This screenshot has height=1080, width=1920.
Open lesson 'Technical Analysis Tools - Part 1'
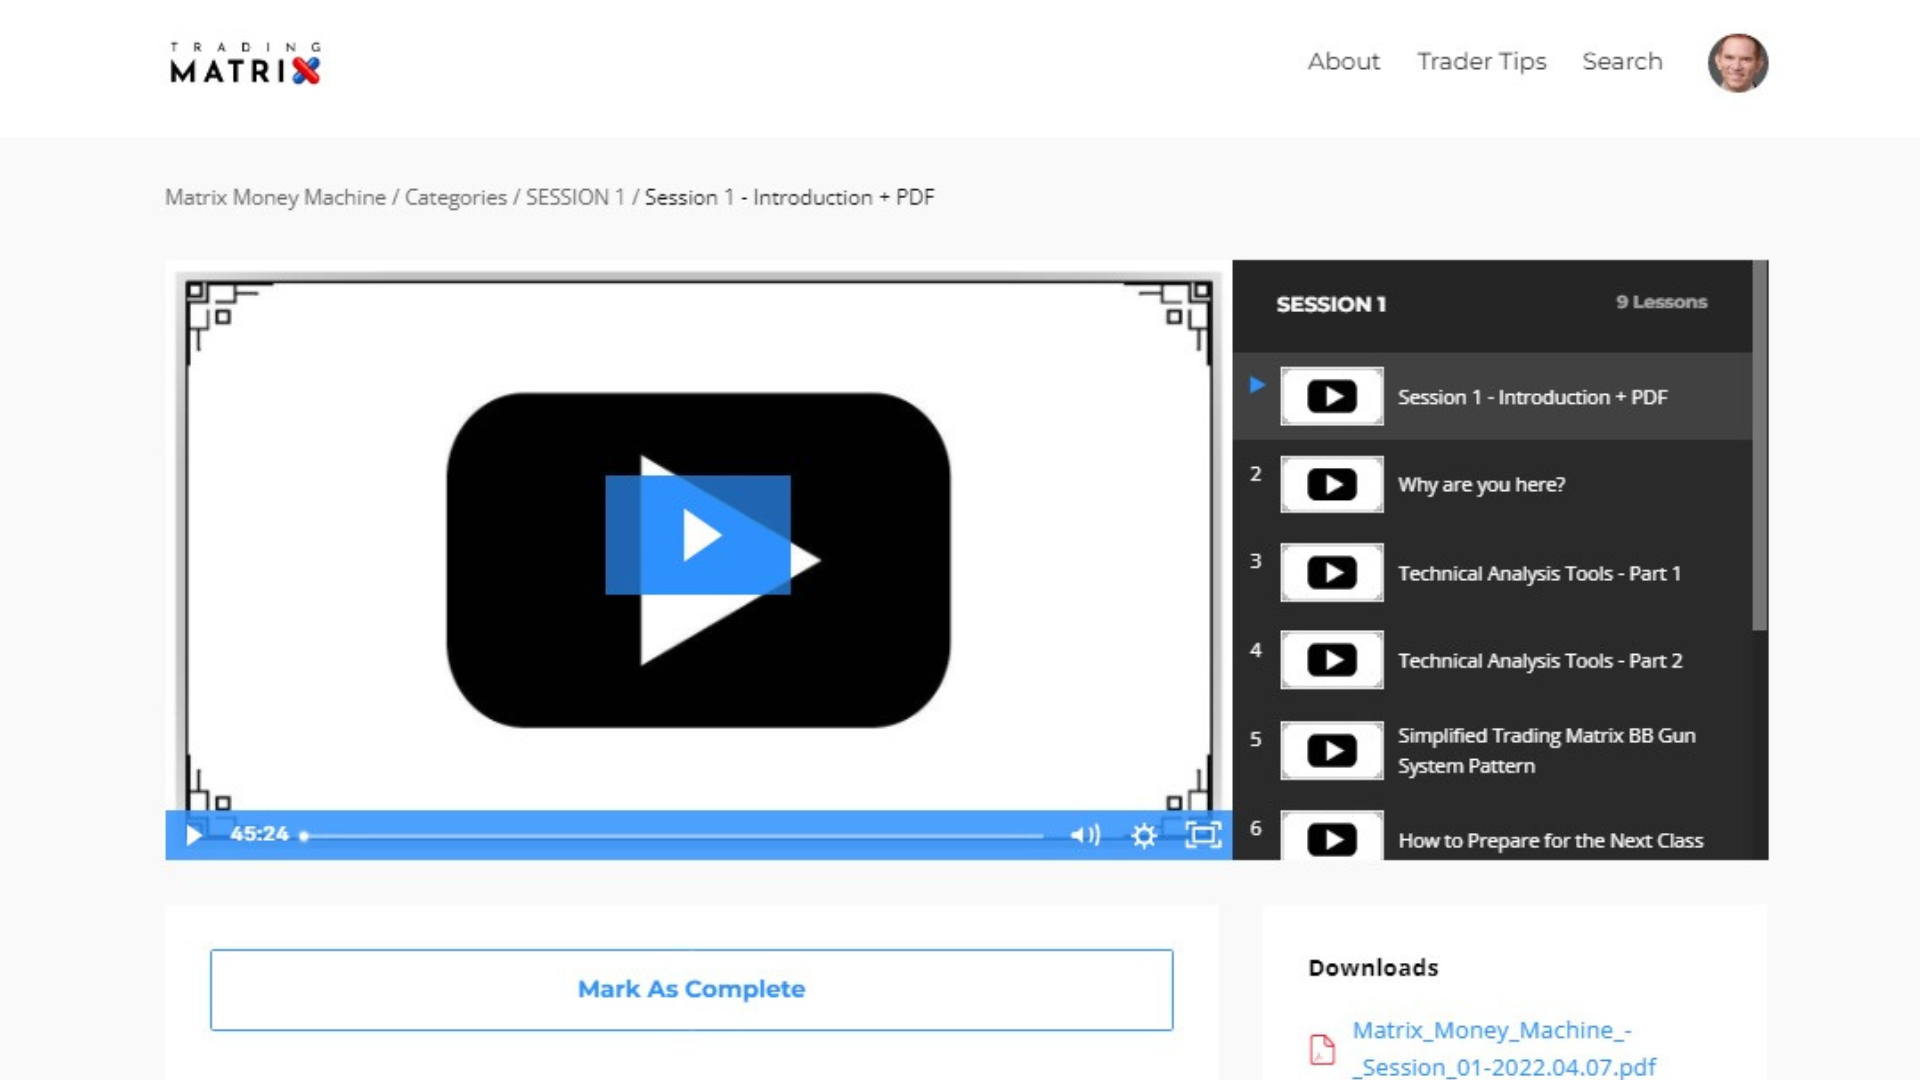coord(1492,573)
